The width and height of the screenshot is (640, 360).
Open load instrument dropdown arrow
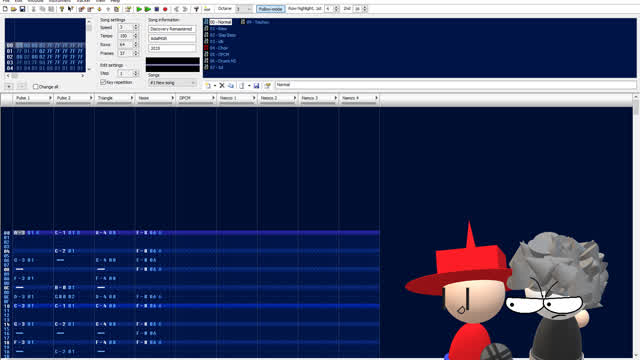click(x=249, y=85)
